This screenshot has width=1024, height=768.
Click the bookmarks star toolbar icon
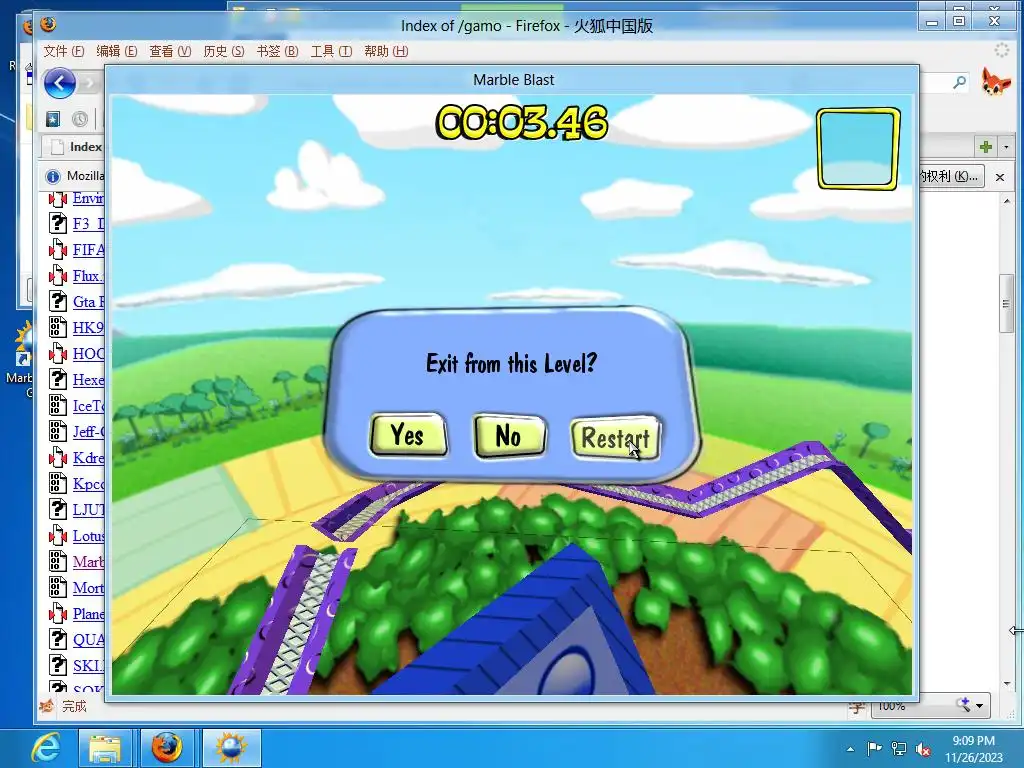(x=53, y=119)
